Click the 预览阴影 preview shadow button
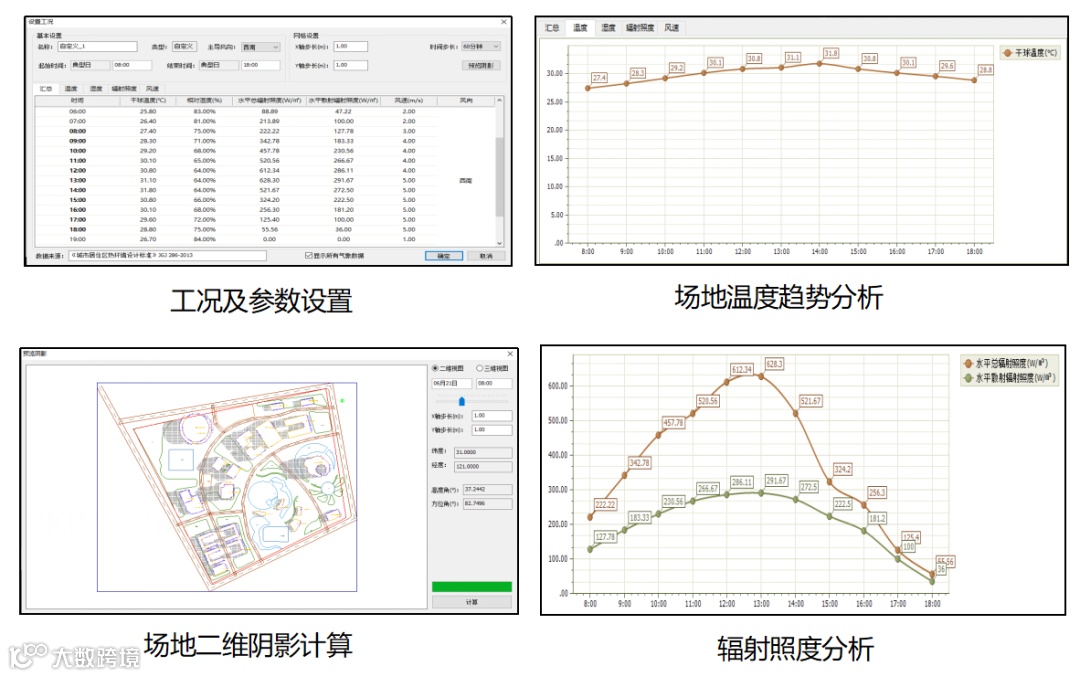Viewport: 1080px width, 677px height. [x=481, y=65]
